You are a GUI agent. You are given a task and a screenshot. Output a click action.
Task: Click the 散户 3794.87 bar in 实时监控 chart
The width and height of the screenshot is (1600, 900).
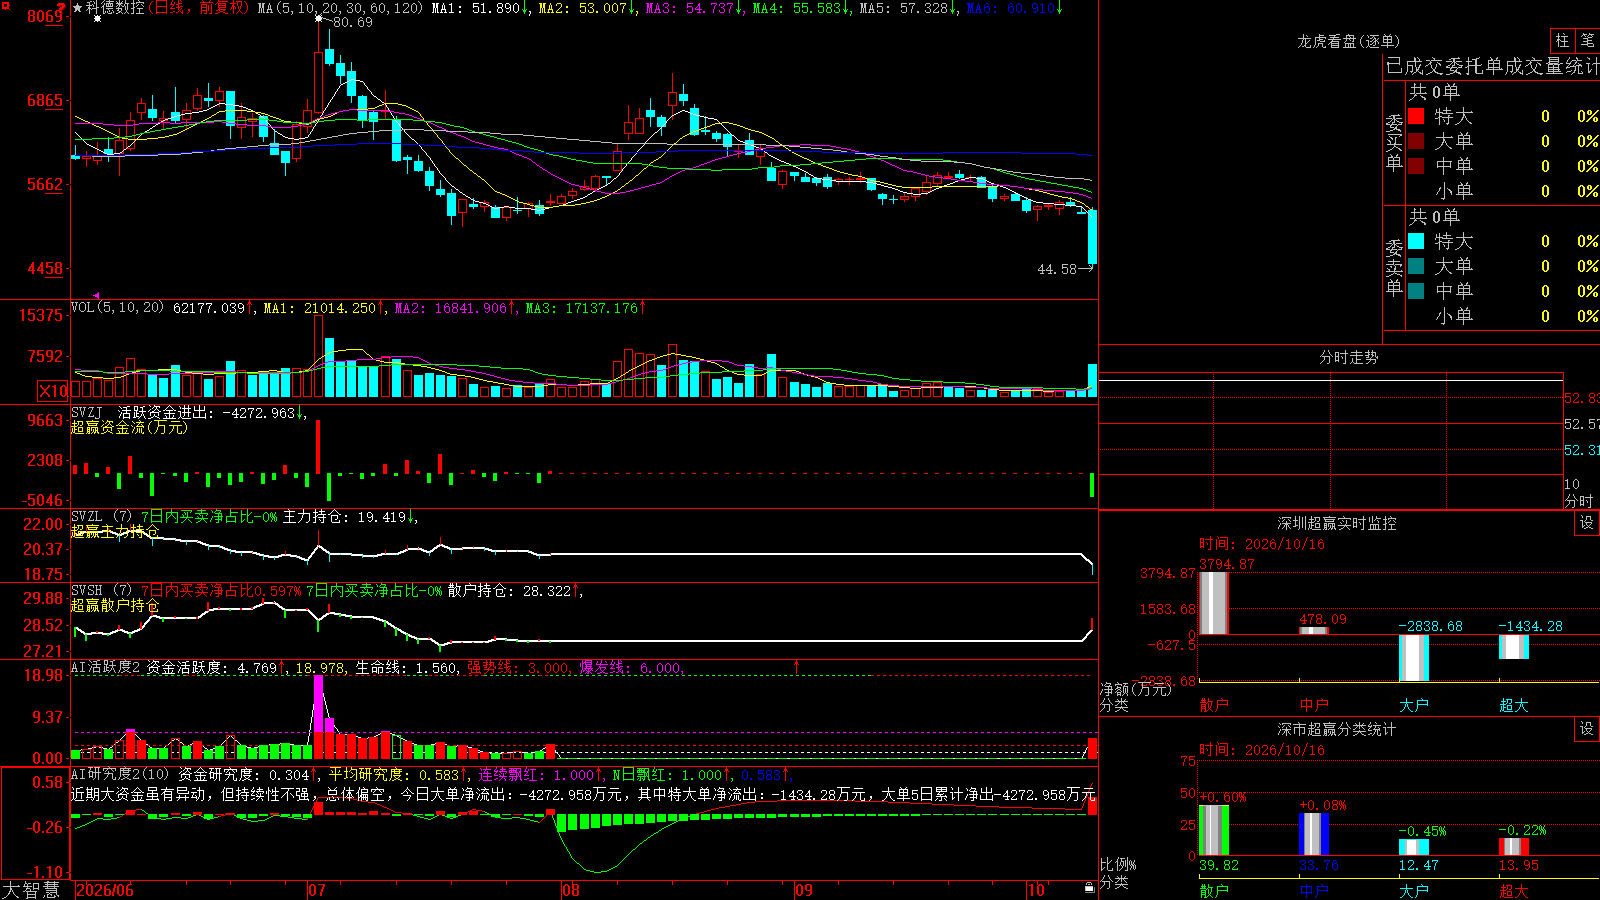click(1214, 603)
